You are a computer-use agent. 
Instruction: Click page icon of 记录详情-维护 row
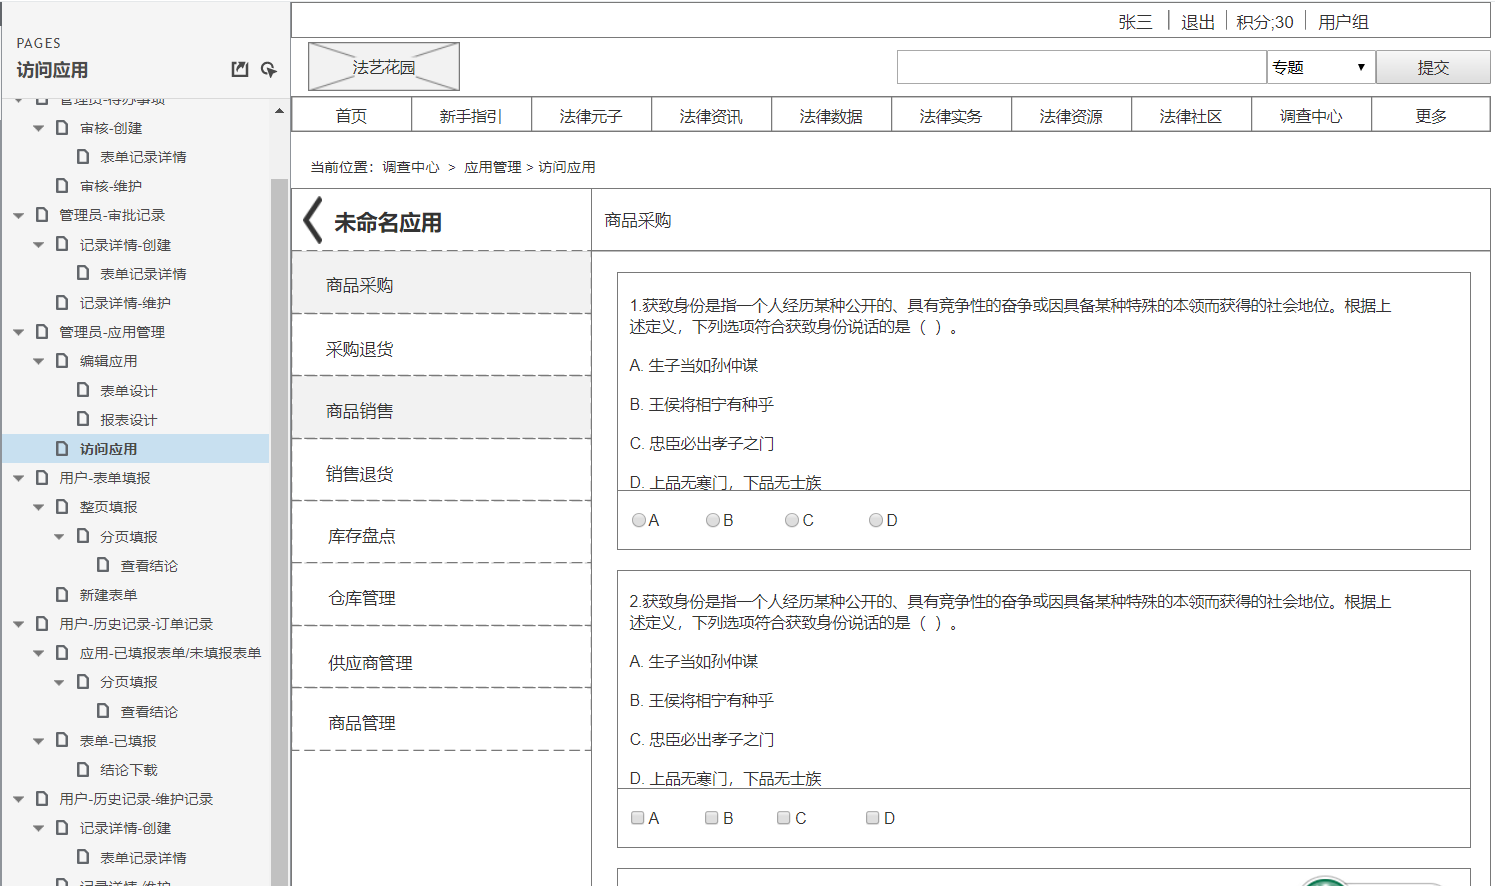62,302
